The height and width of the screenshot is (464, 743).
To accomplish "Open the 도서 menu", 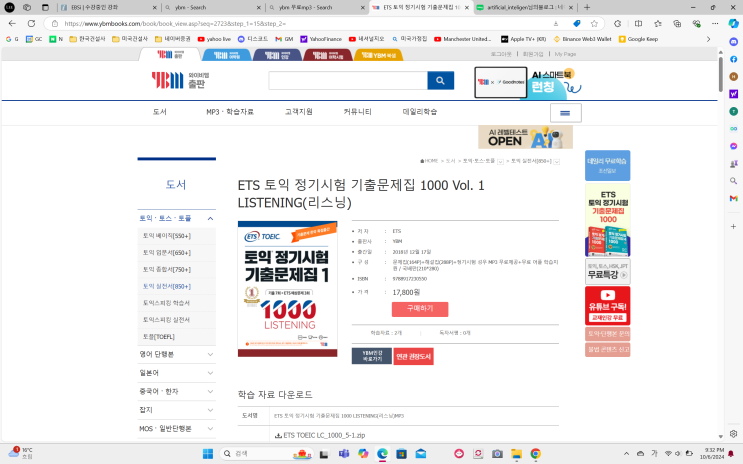I will click(x=160, y=112).
